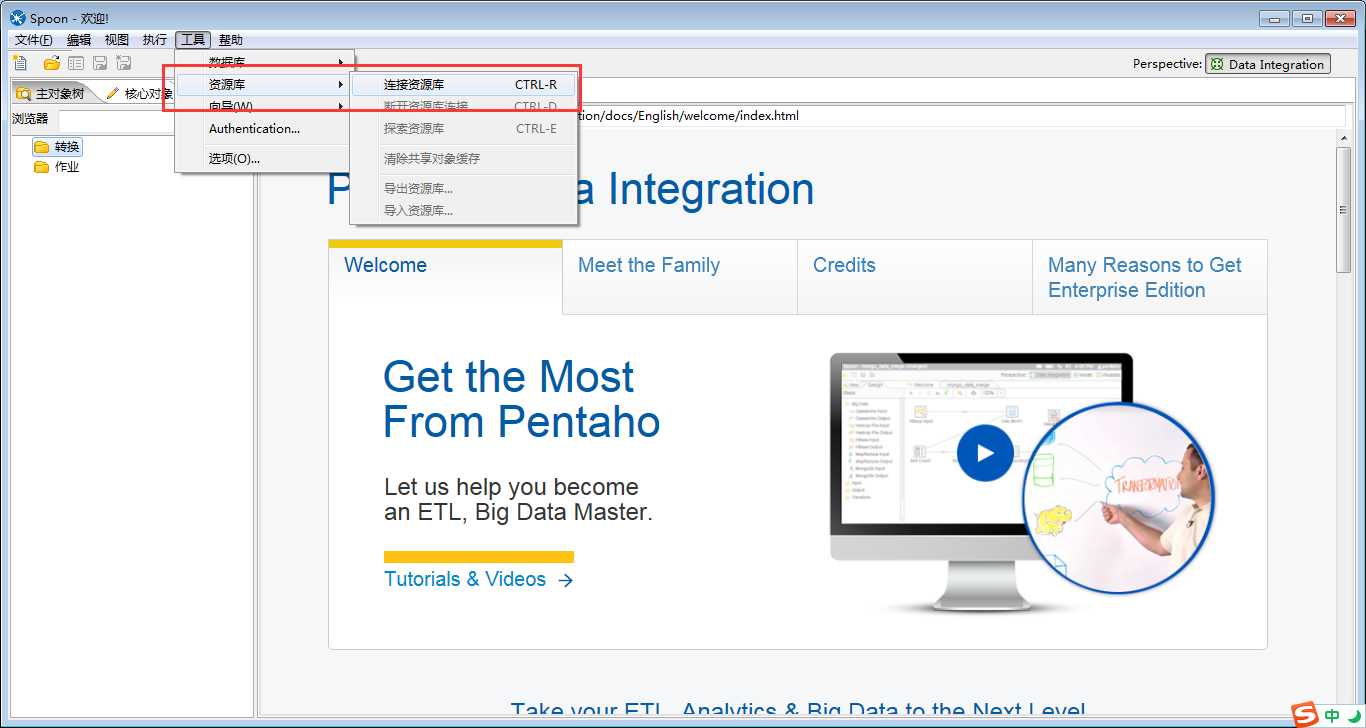Open the Meet the Family tab
This screenshot has width=1366, height=728.
point(680,277)
